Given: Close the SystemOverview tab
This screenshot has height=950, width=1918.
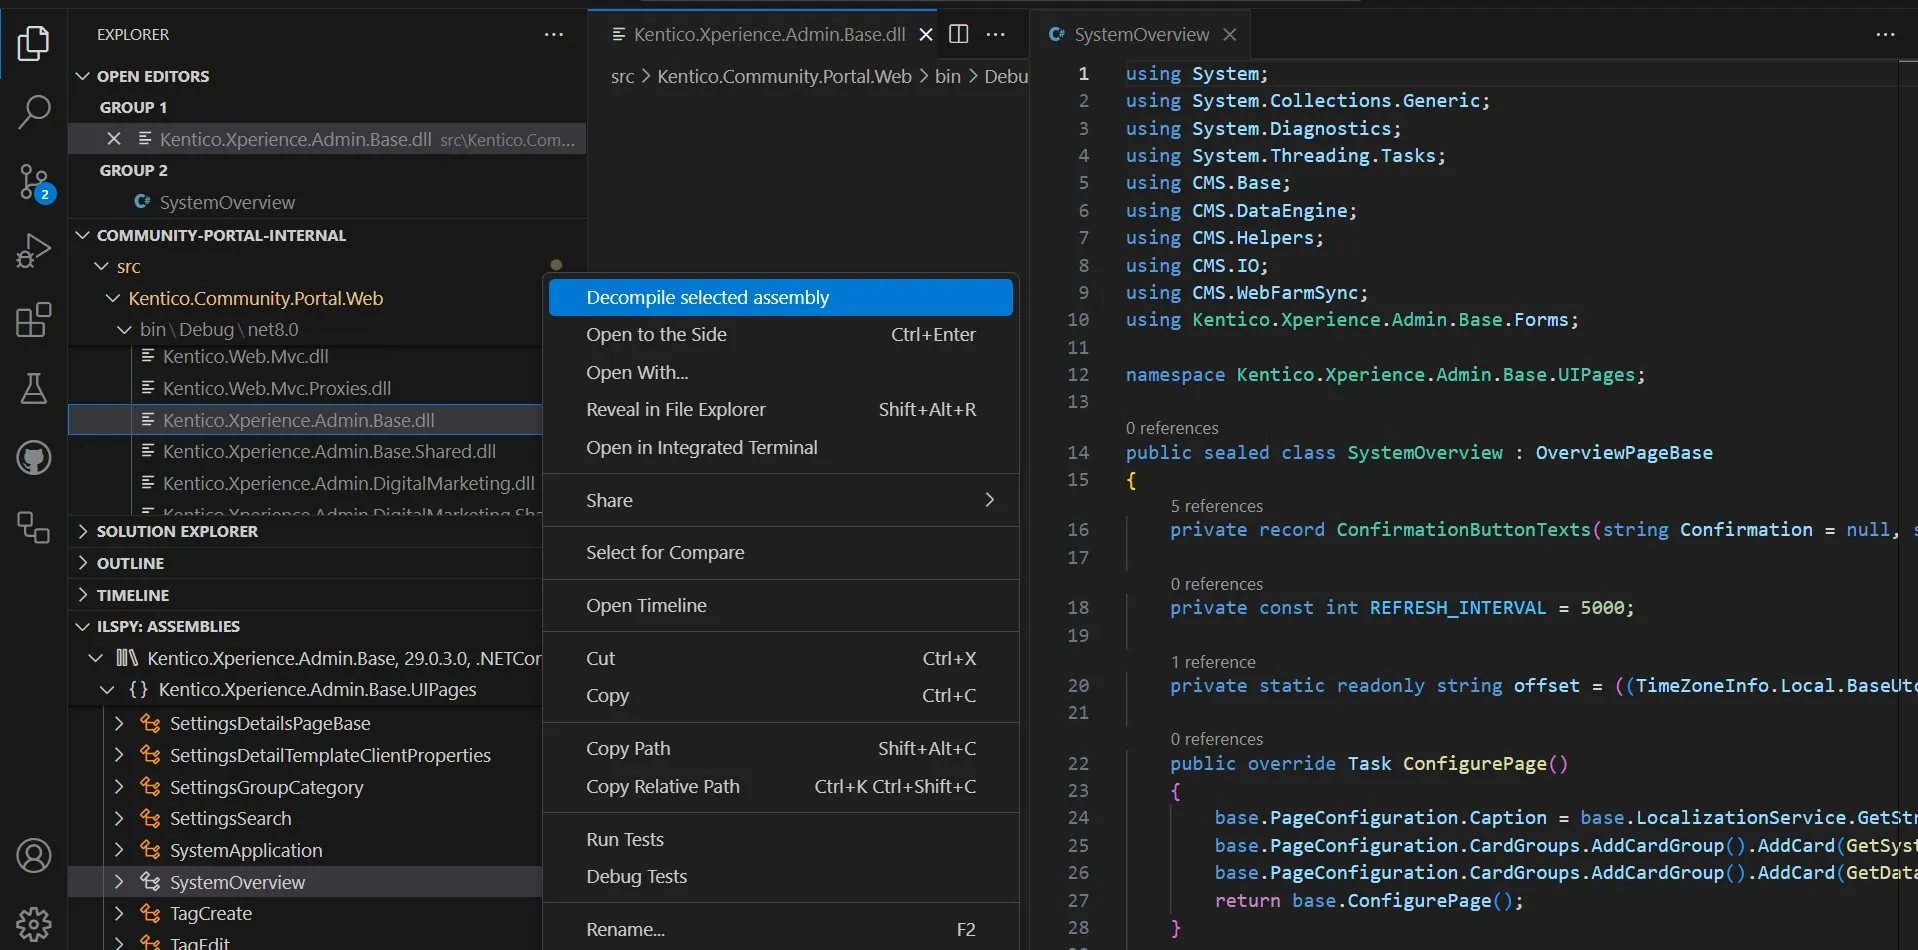Looking at the screenshot, I should 1230,35.
